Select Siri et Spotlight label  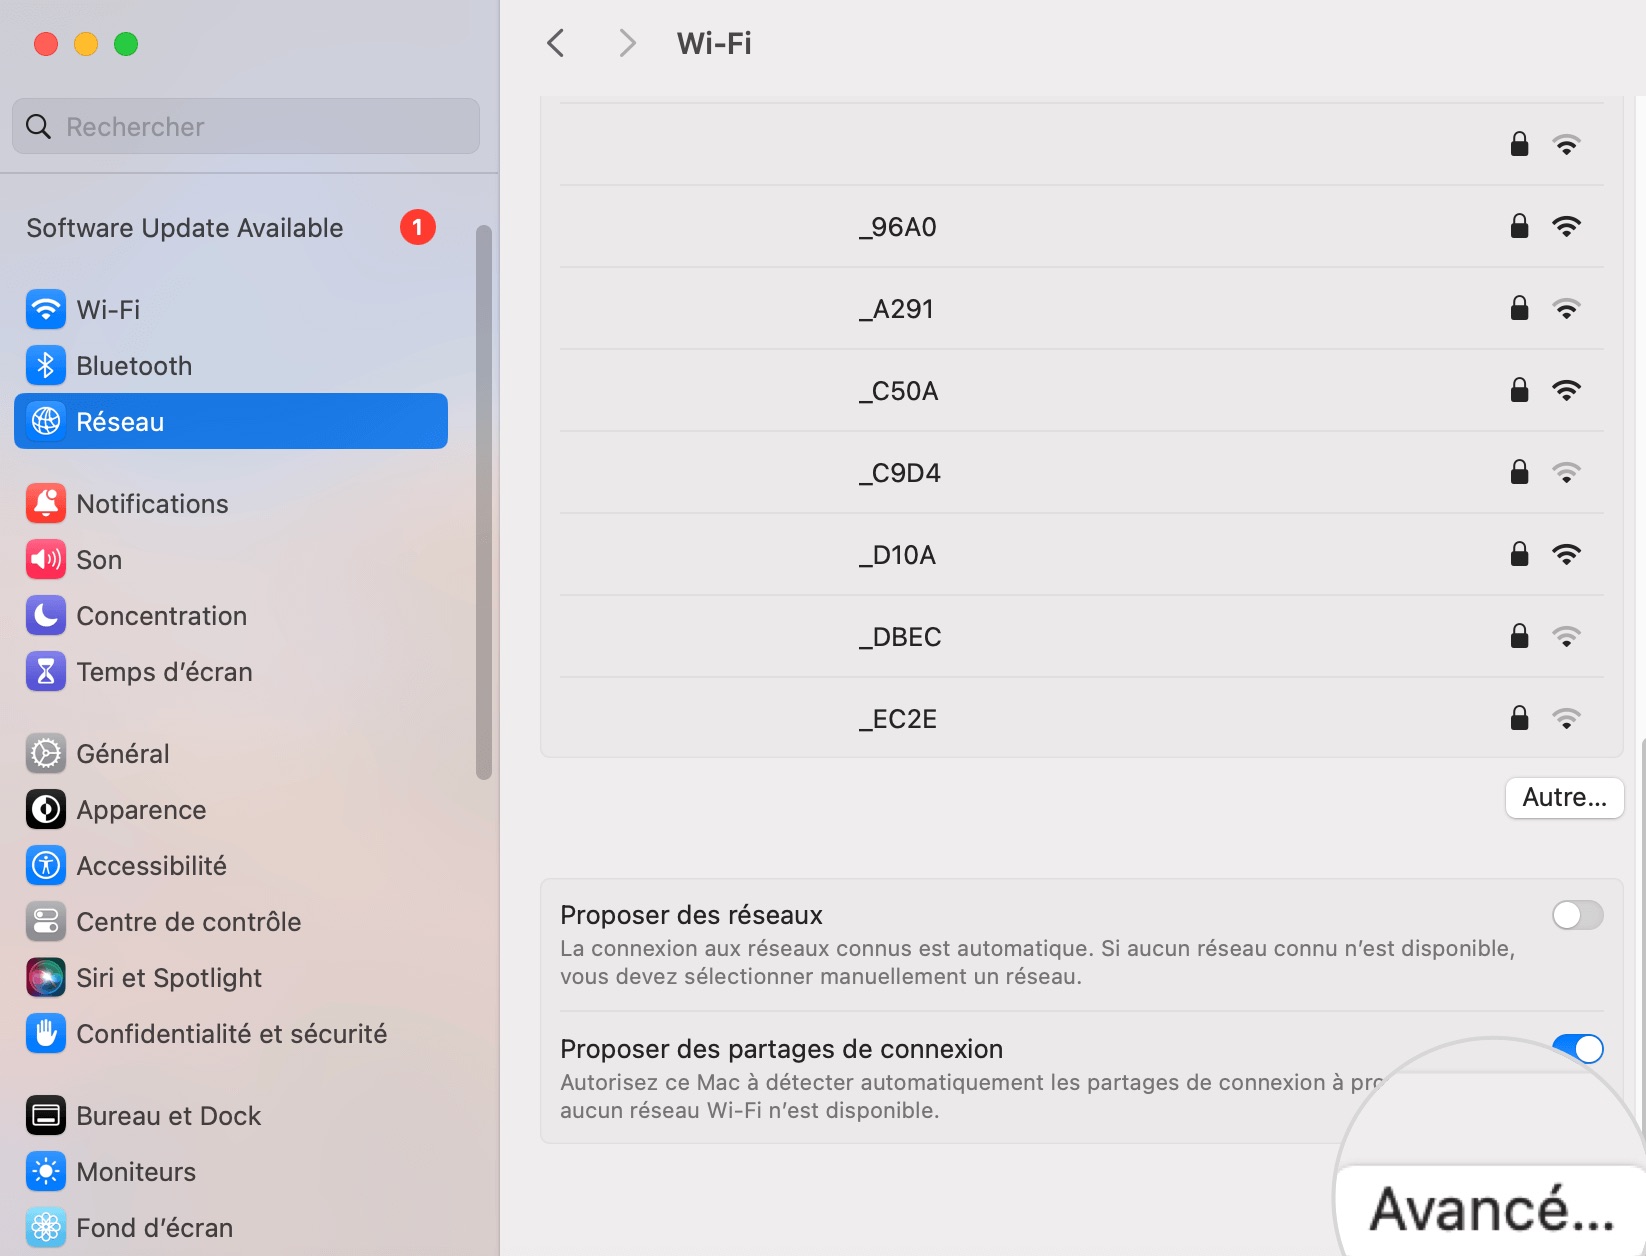click(169, 977)
